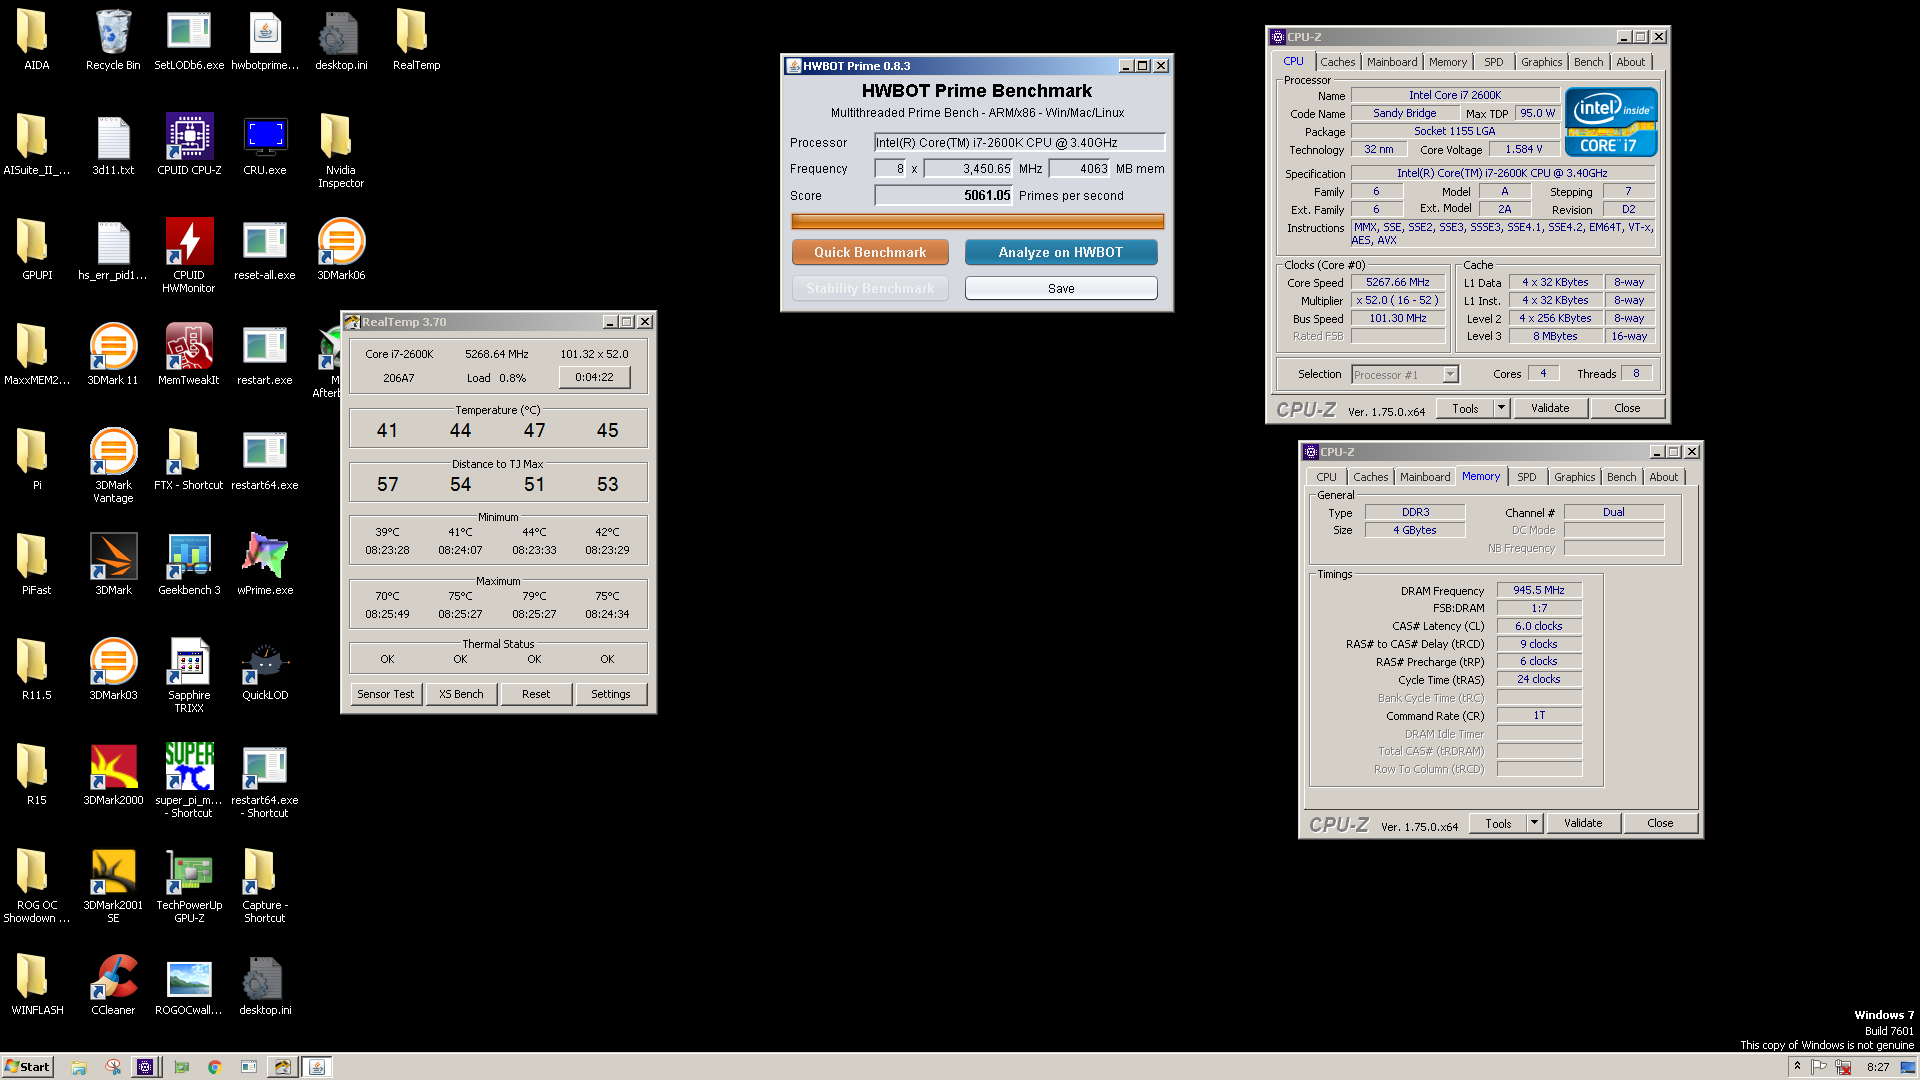This screenshot has height=1080, width=1920.
Task: Click Quick Benchmark in HWBOT Prime
Action: click(870, 252)
